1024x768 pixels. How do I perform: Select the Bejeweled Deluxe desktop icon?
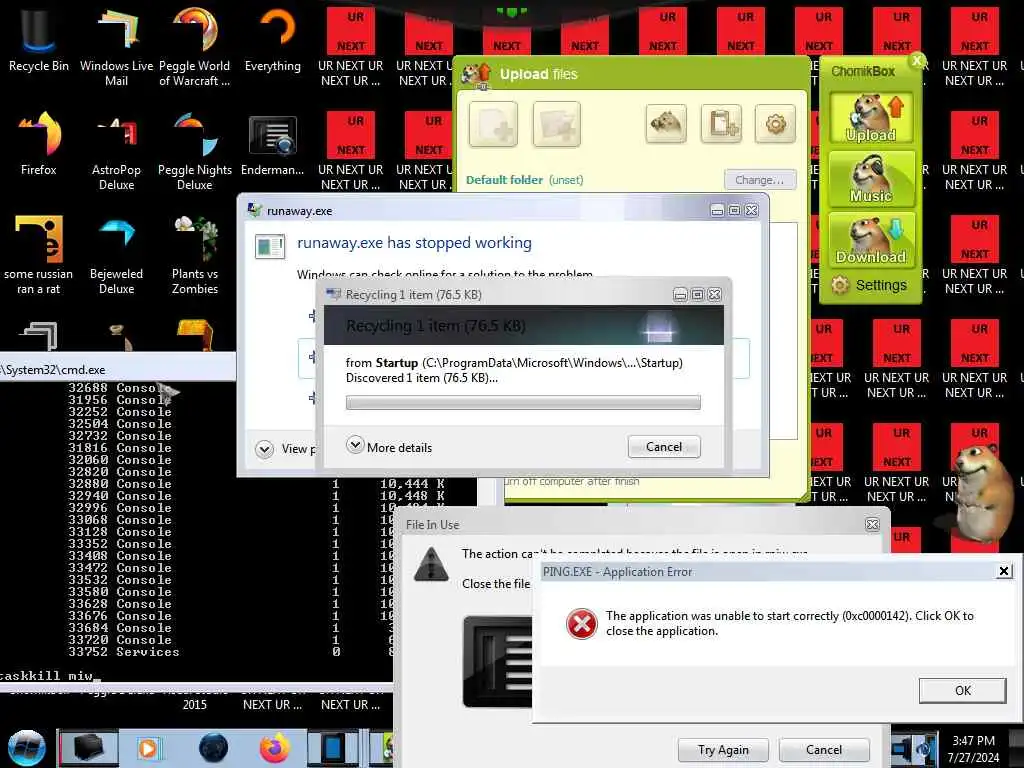[x=116, y=255]
